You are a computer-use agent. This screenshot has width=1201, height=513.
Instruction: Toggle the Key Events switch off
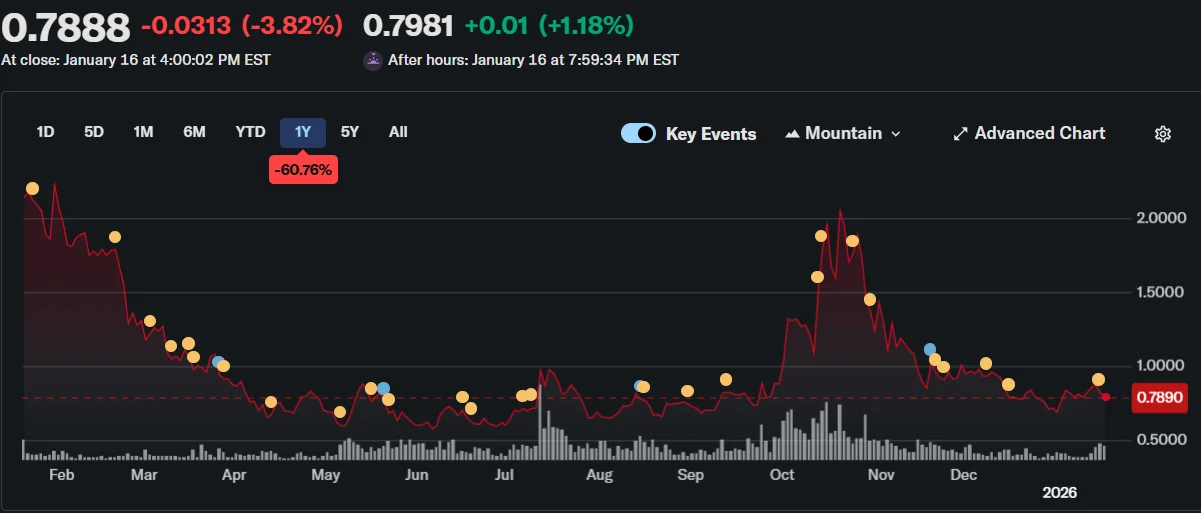[638, 134]
